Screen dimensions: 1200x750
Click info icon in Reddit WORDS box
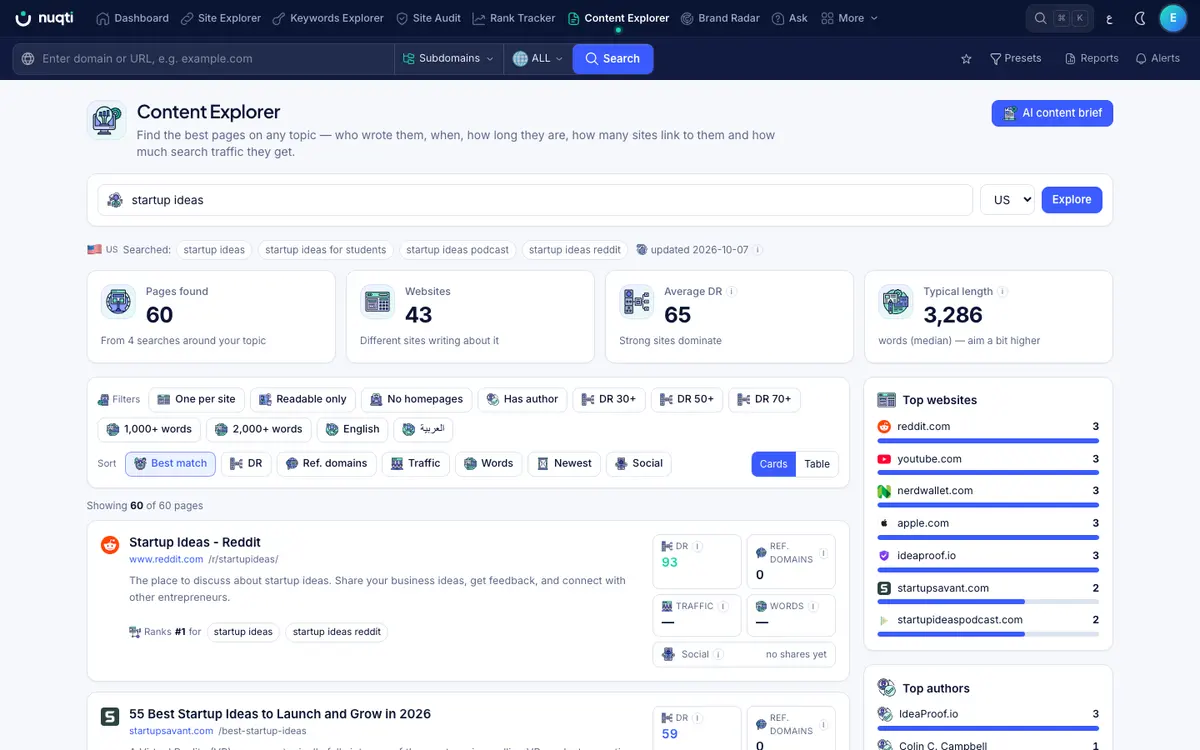coord(814,606)
